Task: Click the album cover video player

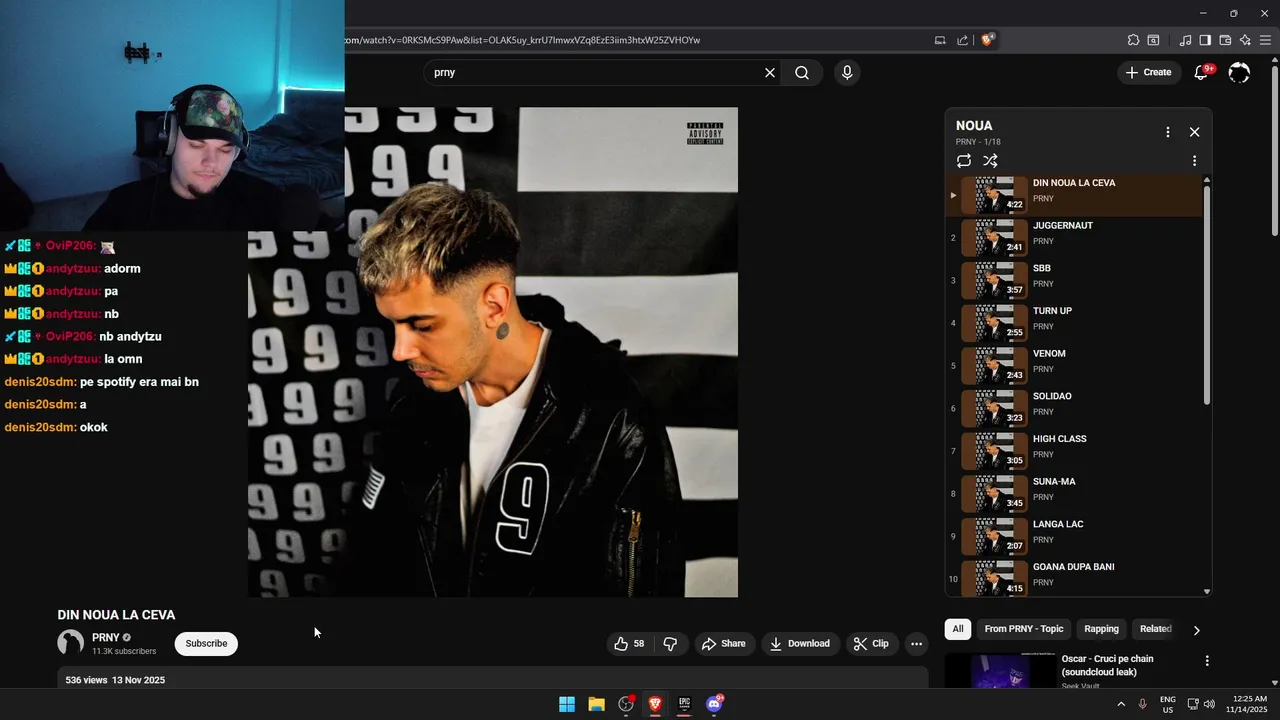Action: [493, 352]
